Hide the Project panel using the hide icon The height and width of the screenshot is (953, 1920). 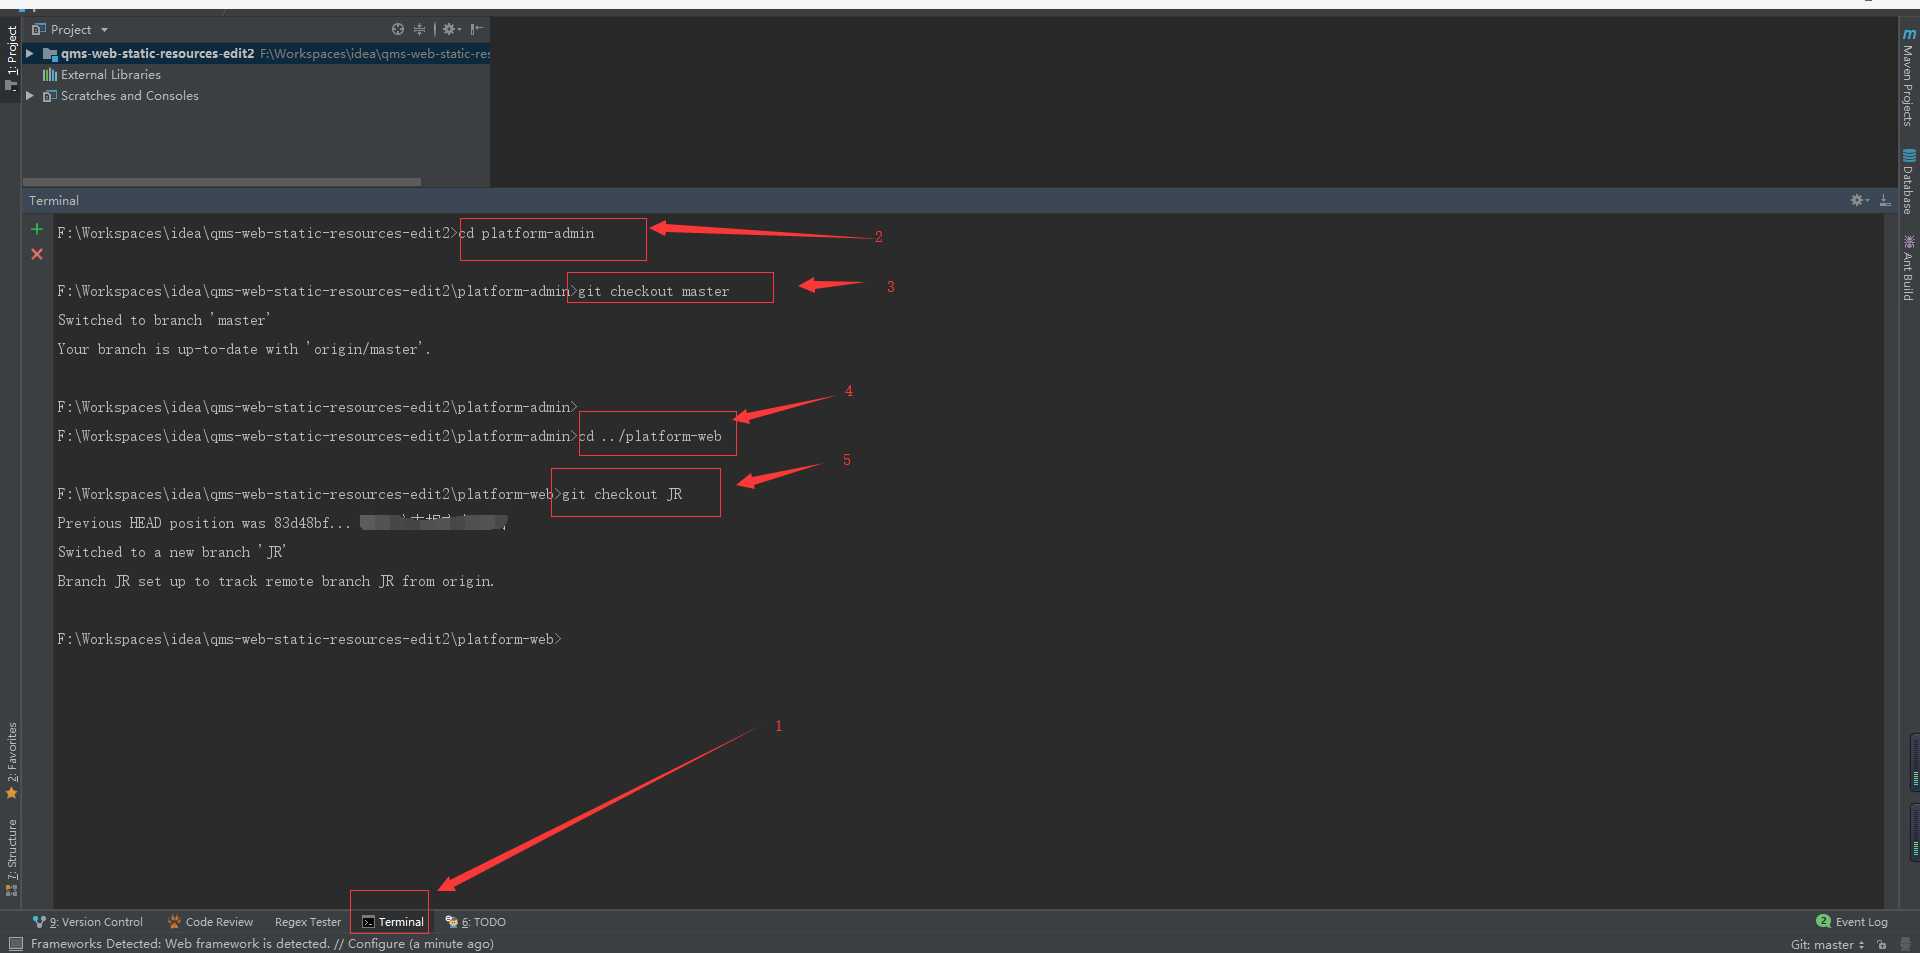[477, 29]
